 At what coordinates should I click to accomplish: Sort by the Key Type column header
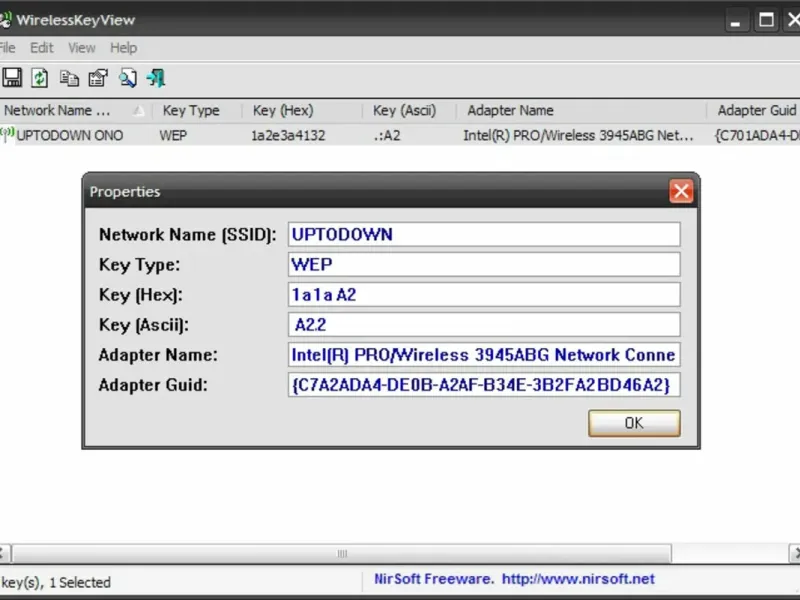[196, 110]
